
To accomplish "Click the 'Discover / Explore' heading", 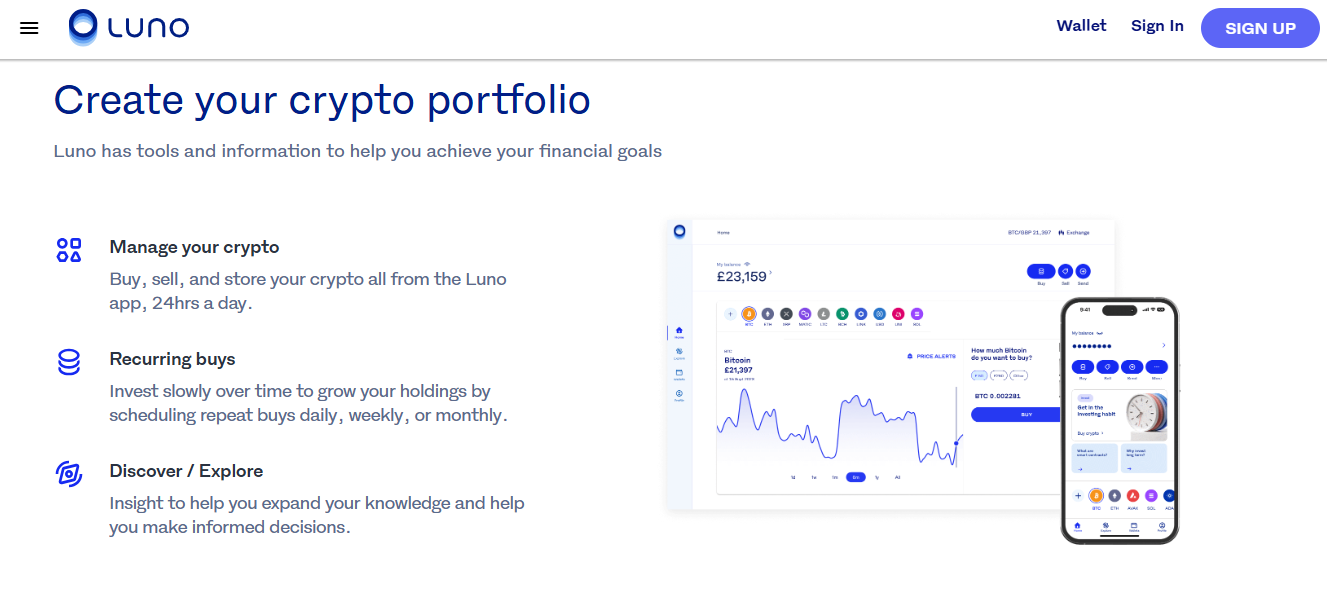I will (186, 471).
